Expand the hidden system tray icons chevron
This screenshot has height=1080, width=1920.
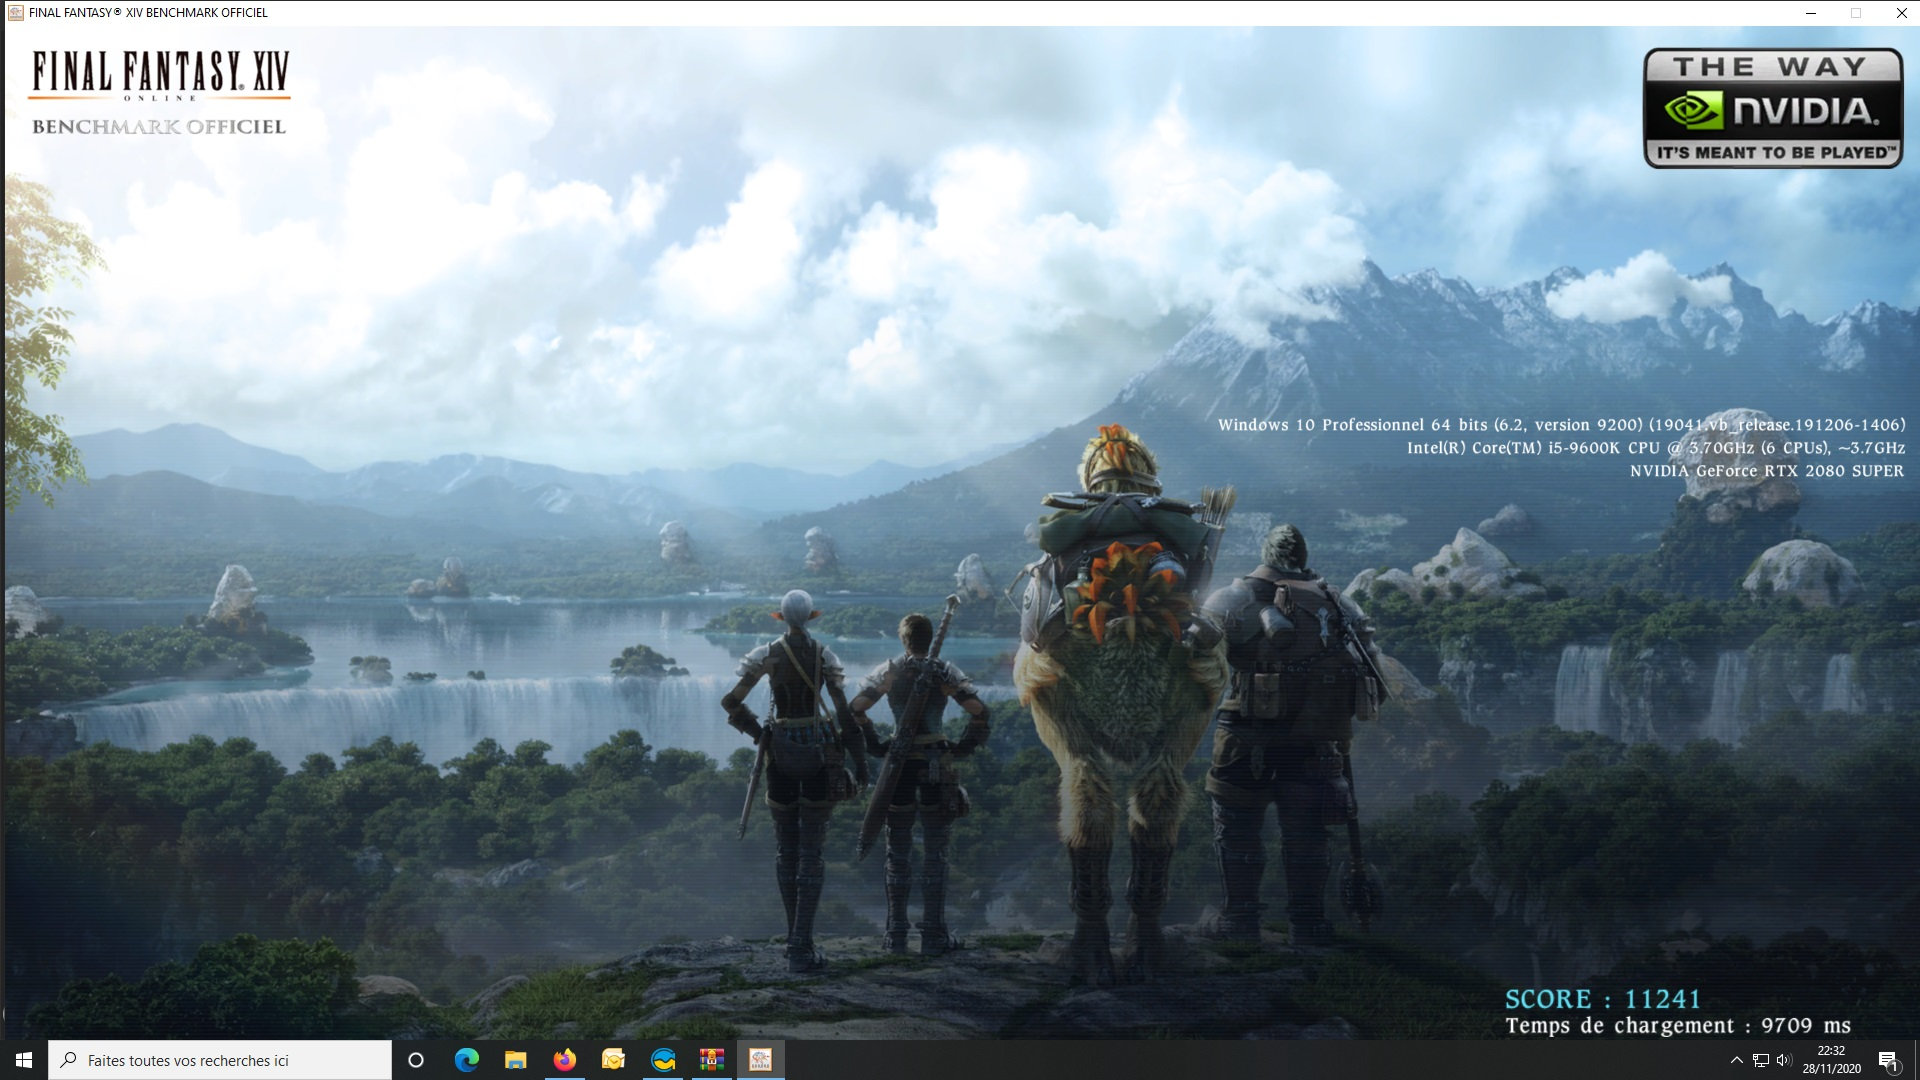pos(1737,1060)
